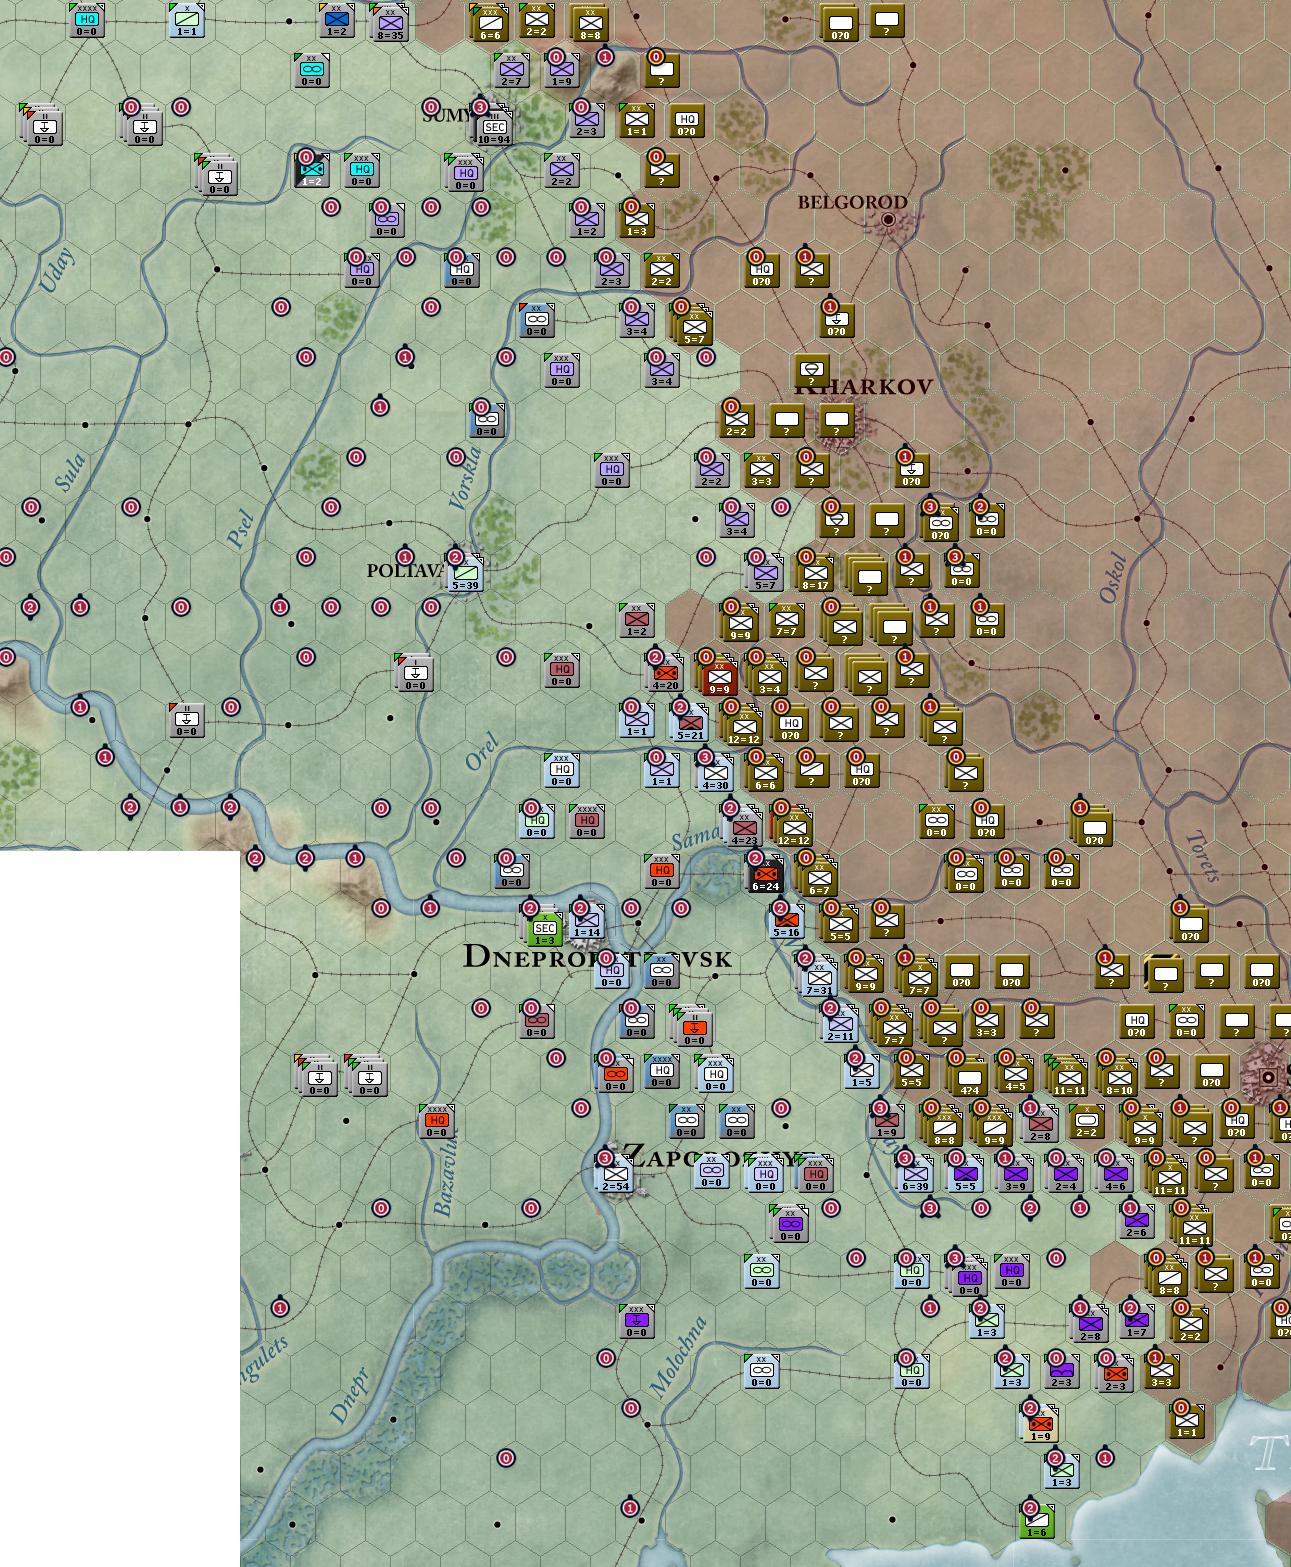Screen dimensions: 1291x1567
Task: Click the SUMY city label
Action: pyautogui.click(x=446, y=115)
